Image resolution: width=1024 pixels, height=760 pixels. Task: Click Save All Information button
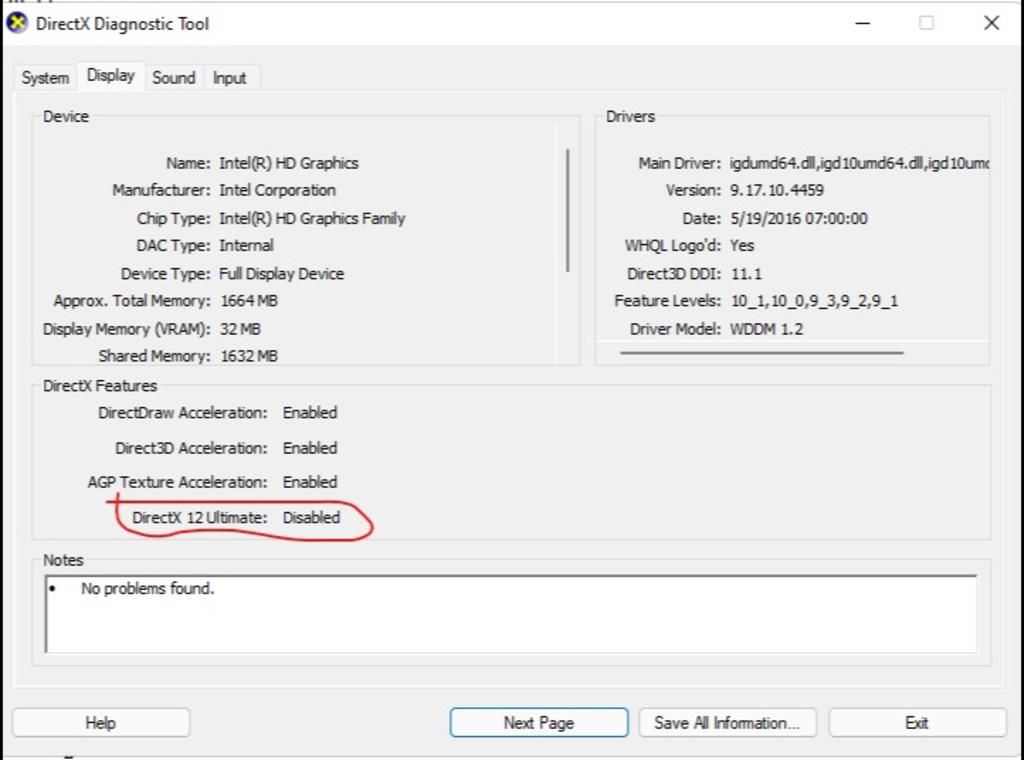pyautogui.click(x=727, y=723)
